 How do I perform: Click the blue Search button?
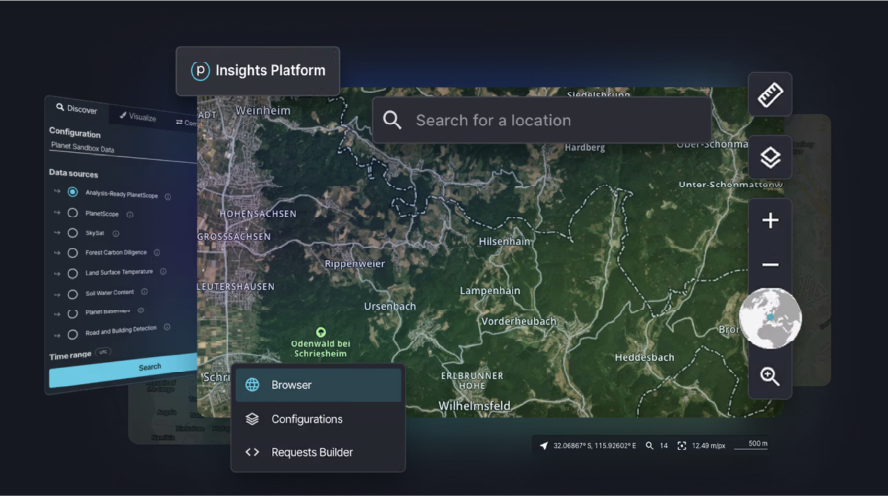pyautogui.click(x=123, y=371)
